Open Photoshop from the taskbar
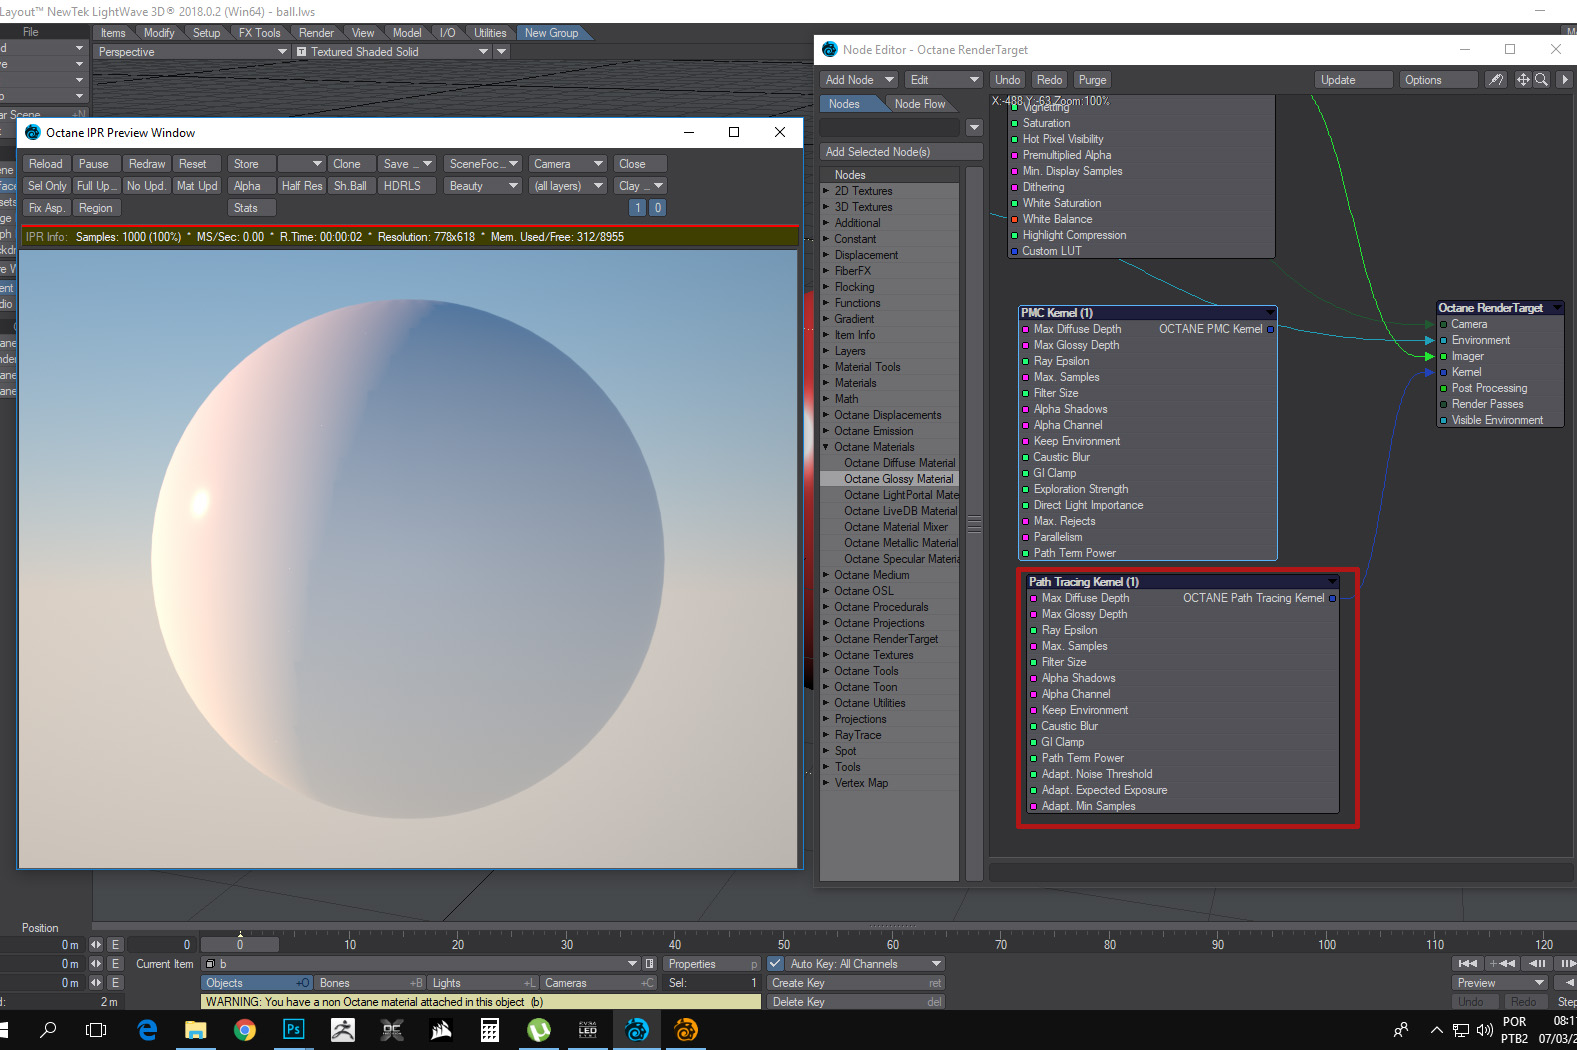 [x=294, y=1030]
